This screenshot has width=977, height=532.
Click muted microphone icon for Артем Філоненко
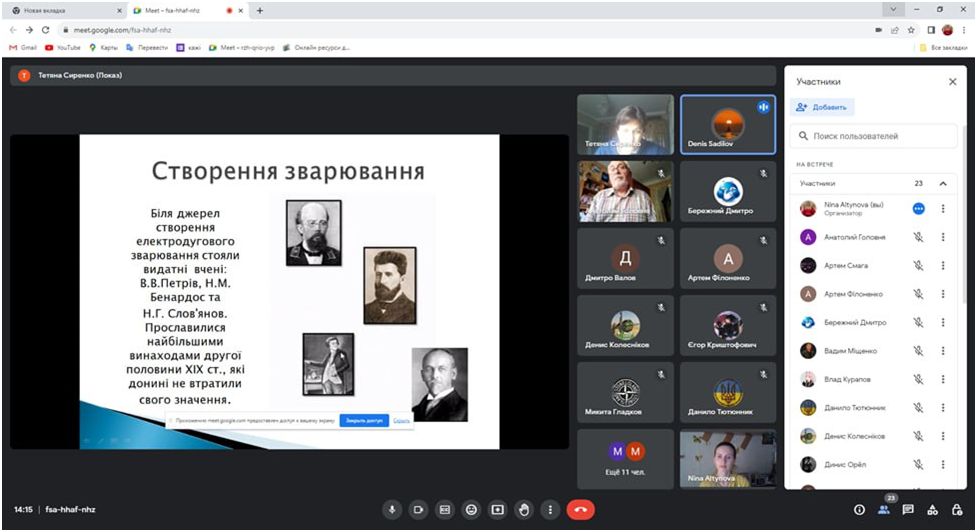click(918, 294)
